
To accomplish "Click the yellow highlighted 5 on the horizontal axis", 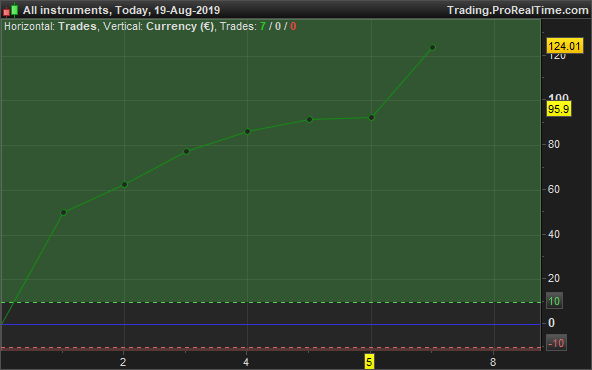I will [369, 362].
